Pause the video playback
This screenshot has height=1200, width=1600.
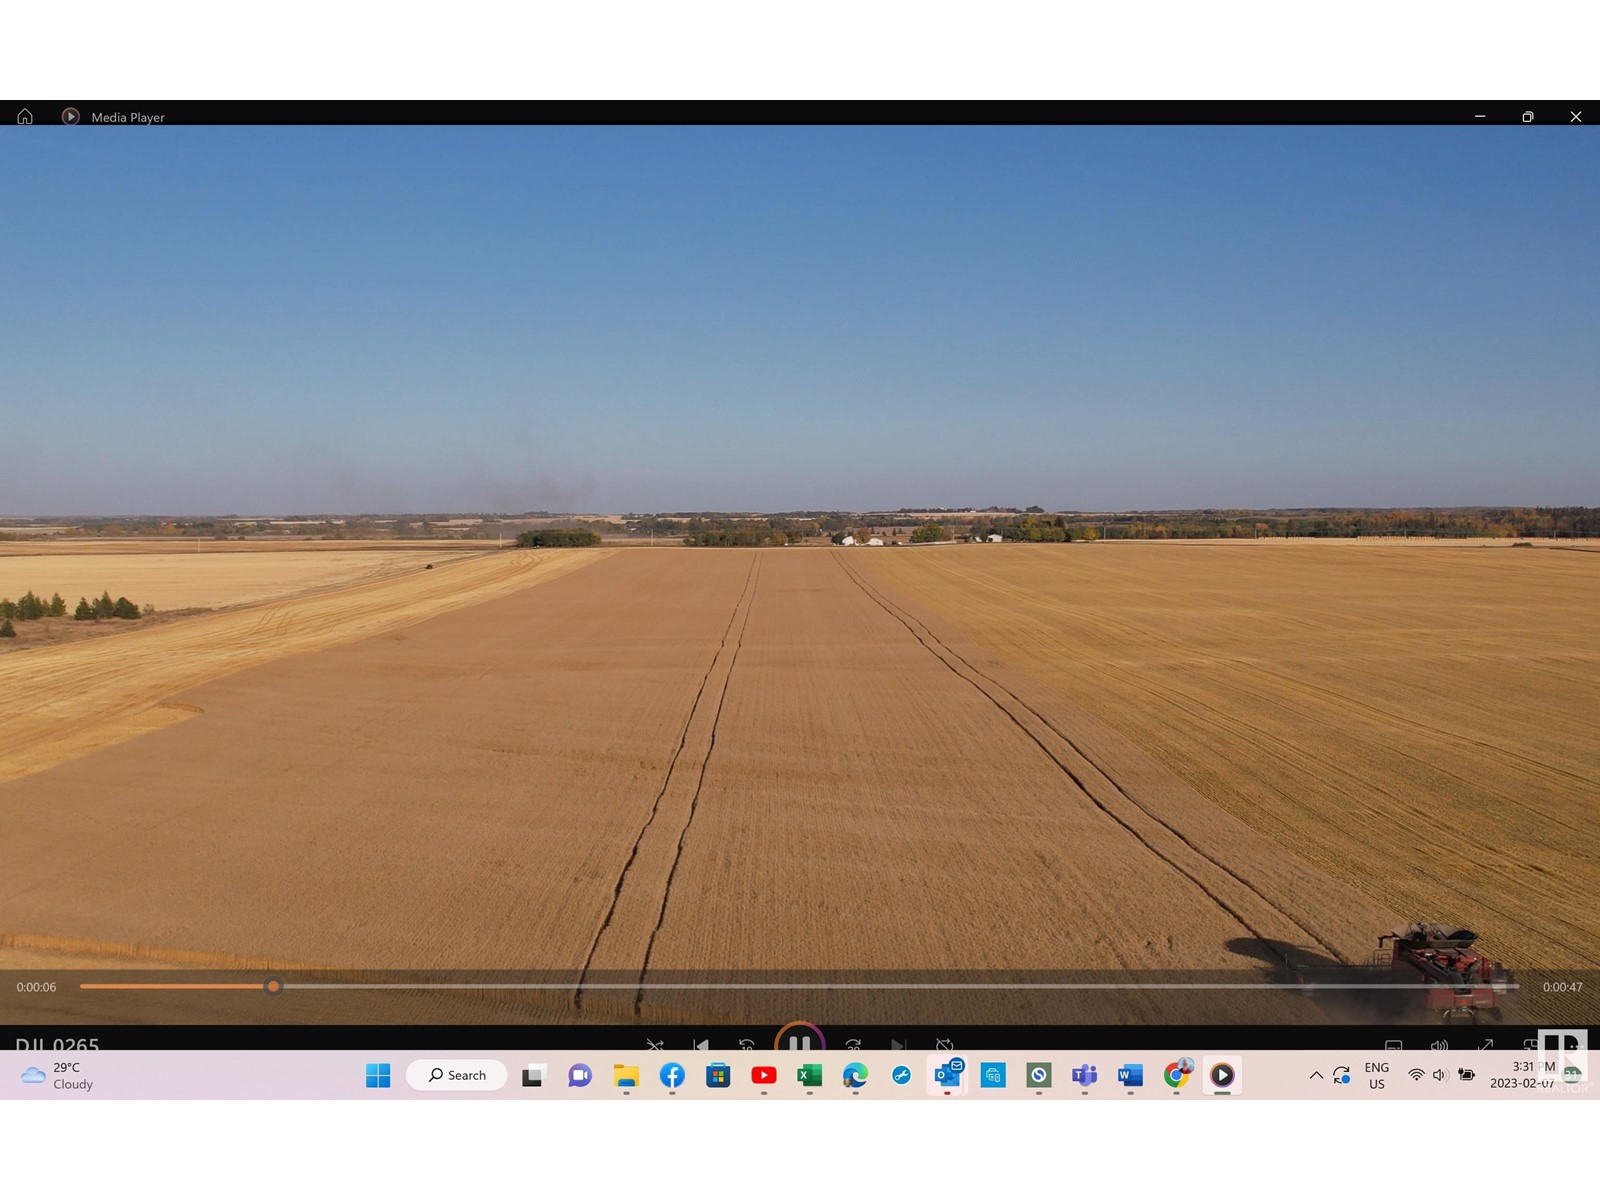[799, 1043]
